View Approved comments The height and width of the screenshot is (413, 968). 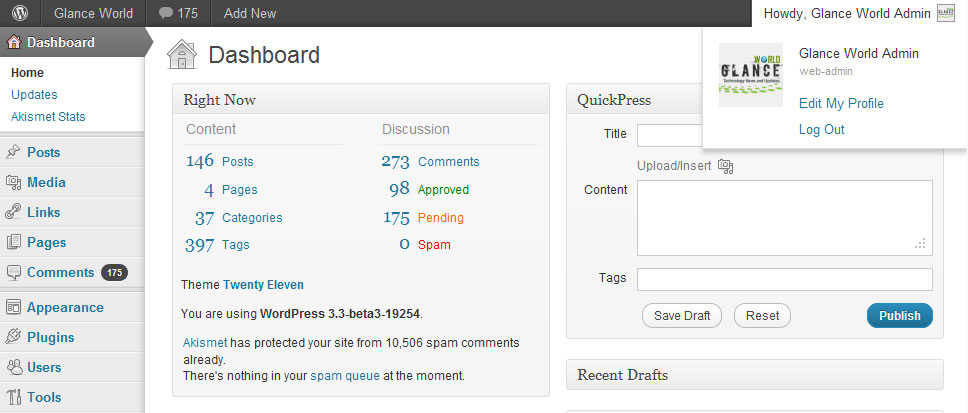tap(443, 190)
